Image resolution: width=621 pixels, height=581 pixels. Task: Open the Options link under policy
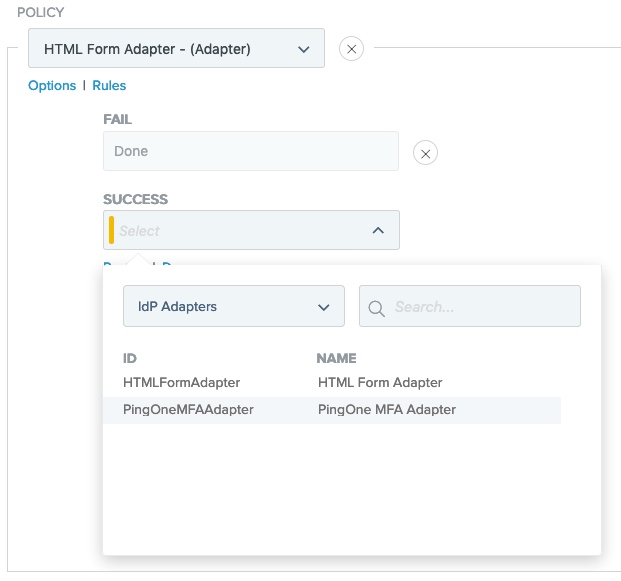52,86
